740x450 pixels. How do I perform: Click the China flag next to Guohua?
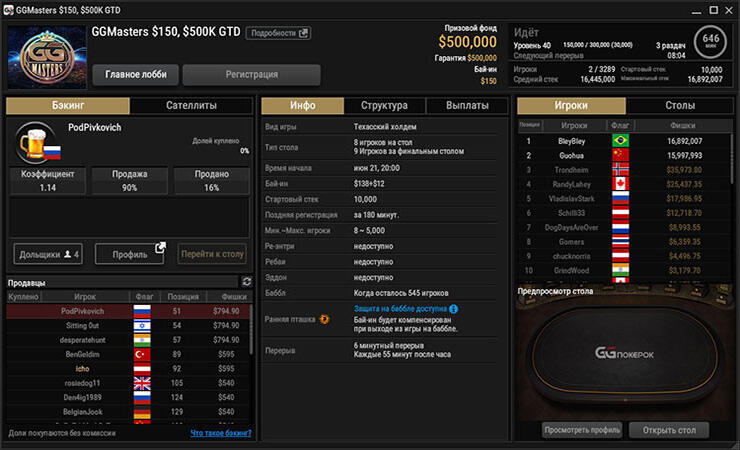624,156
